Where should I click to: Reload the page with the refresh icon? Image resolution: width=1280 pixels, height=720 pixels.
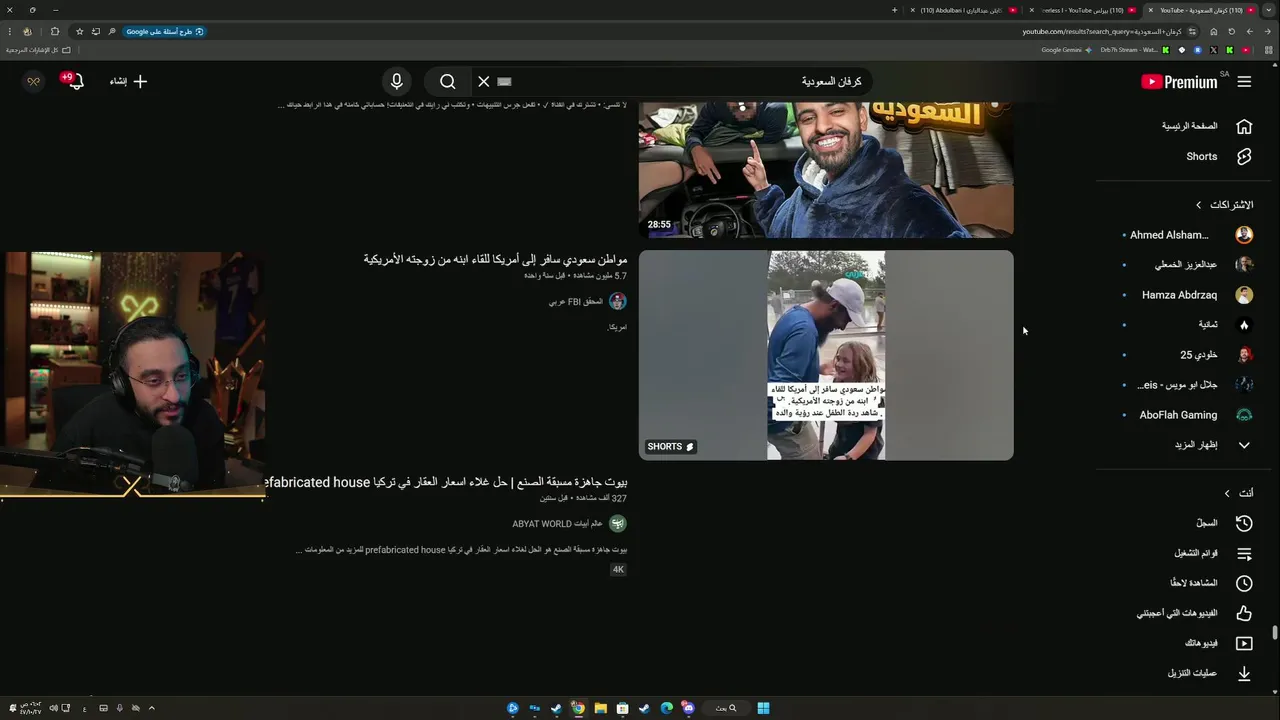1232,31
